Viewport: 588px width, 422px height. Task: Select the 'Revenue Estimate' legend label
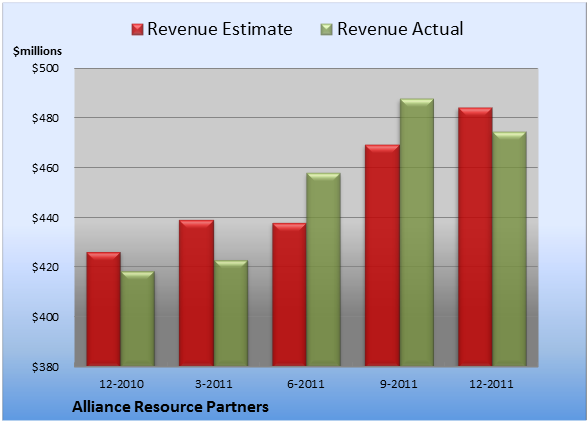pos(220,29)
